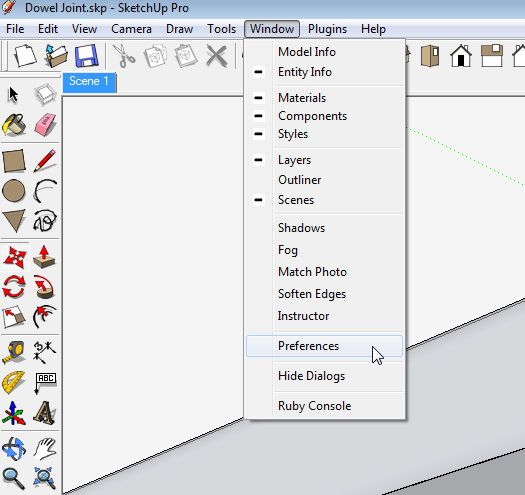The height and width of the screenshot is (495, 525).
Task: Select the Circle tool
Action: pos(14,191)
